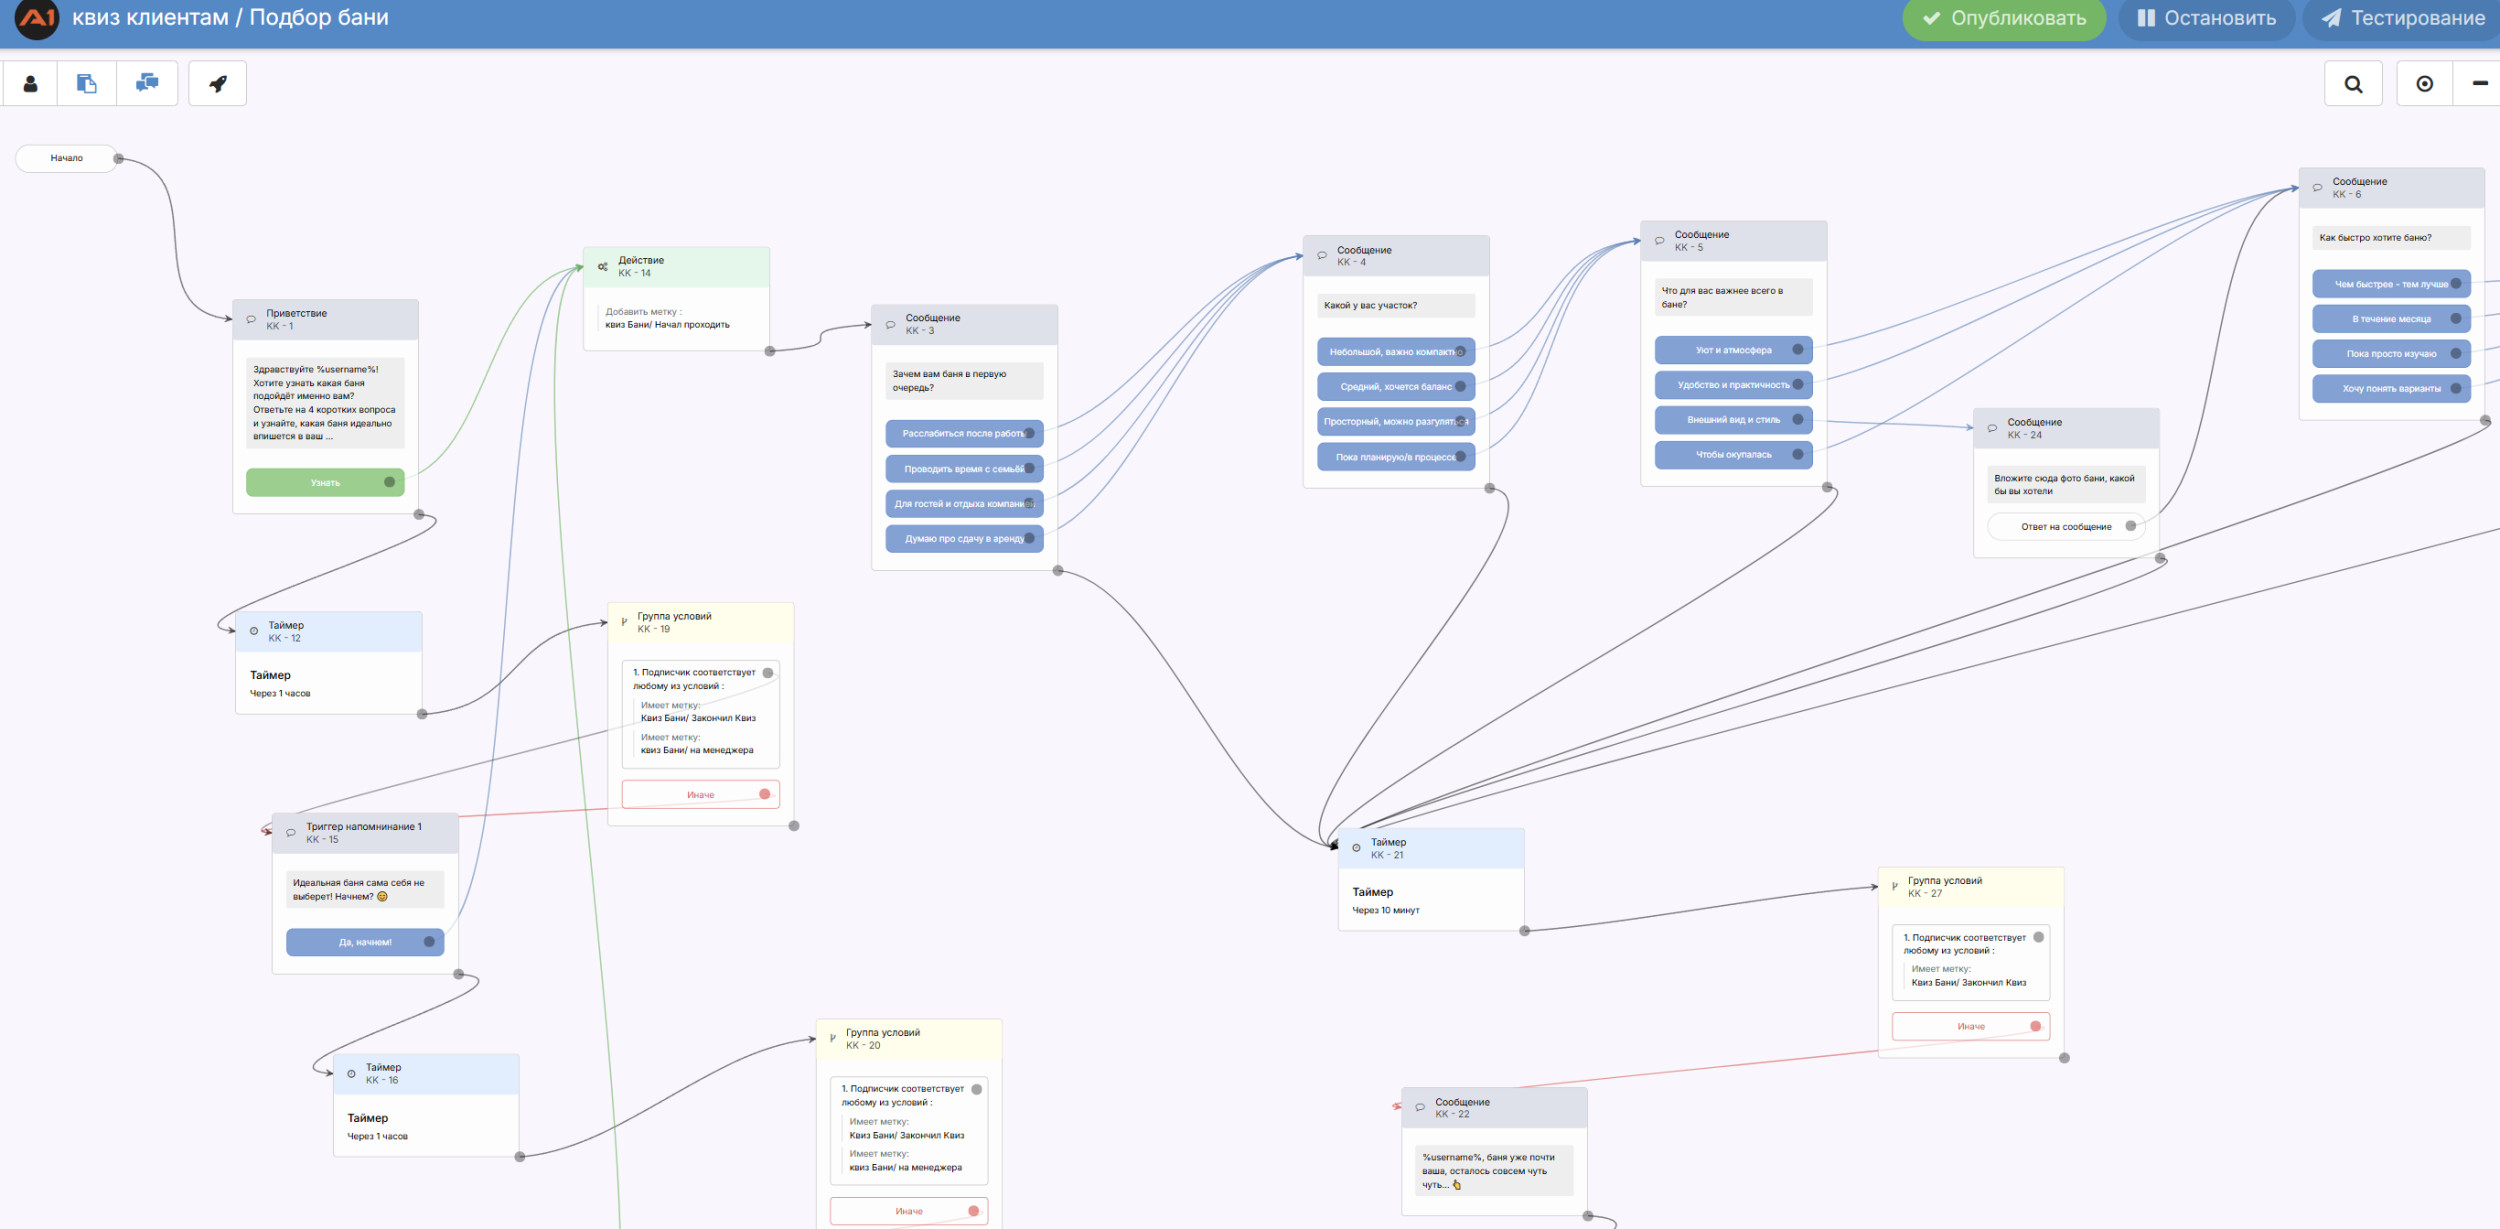Choose 'Хочу понять варианты' answer
The height and width of the screenshot is (1229, 2500).
click(x=2391, y=389)
